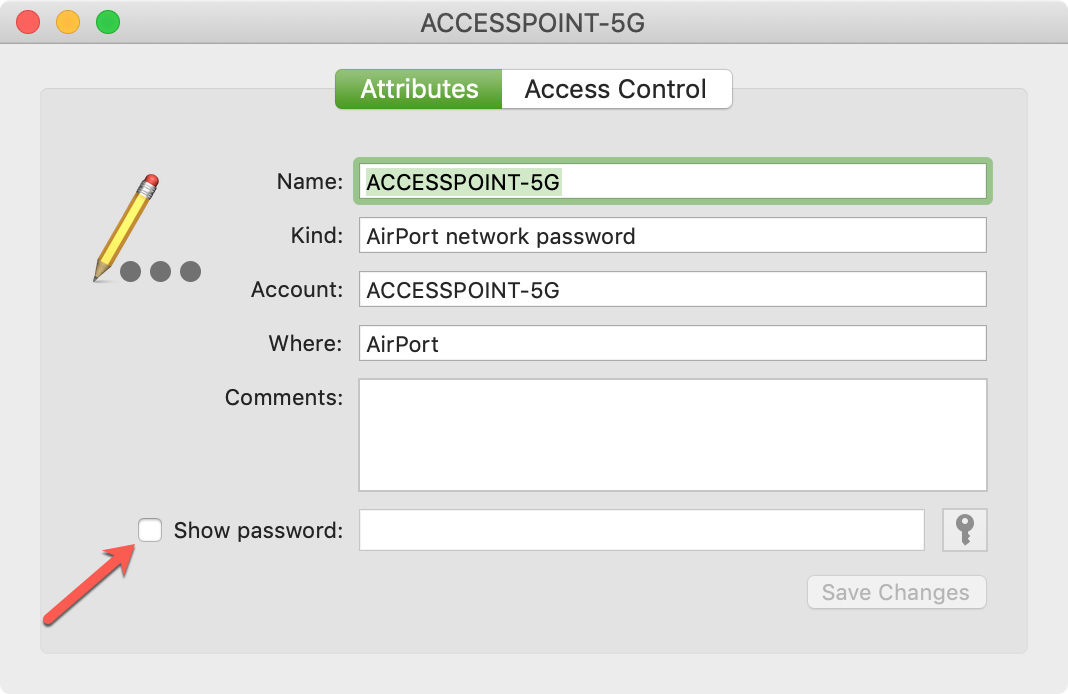Click the Show password label text

[258, 531]
